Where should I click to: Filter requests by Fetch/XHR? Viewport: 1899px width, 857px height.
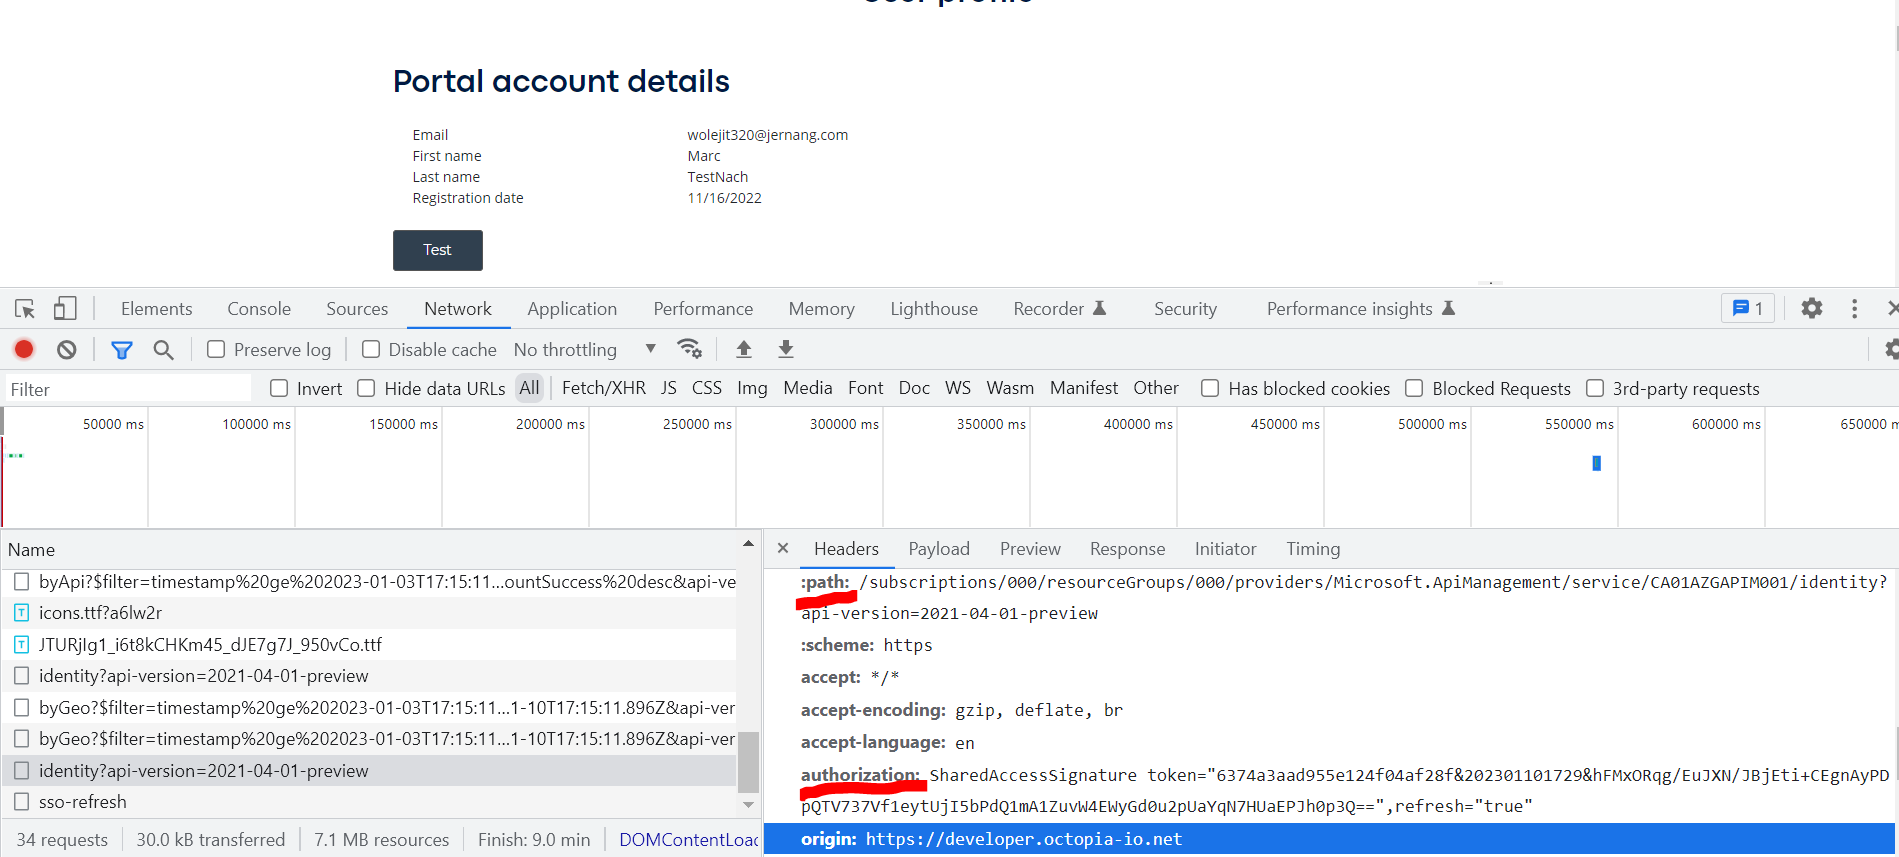603,388
